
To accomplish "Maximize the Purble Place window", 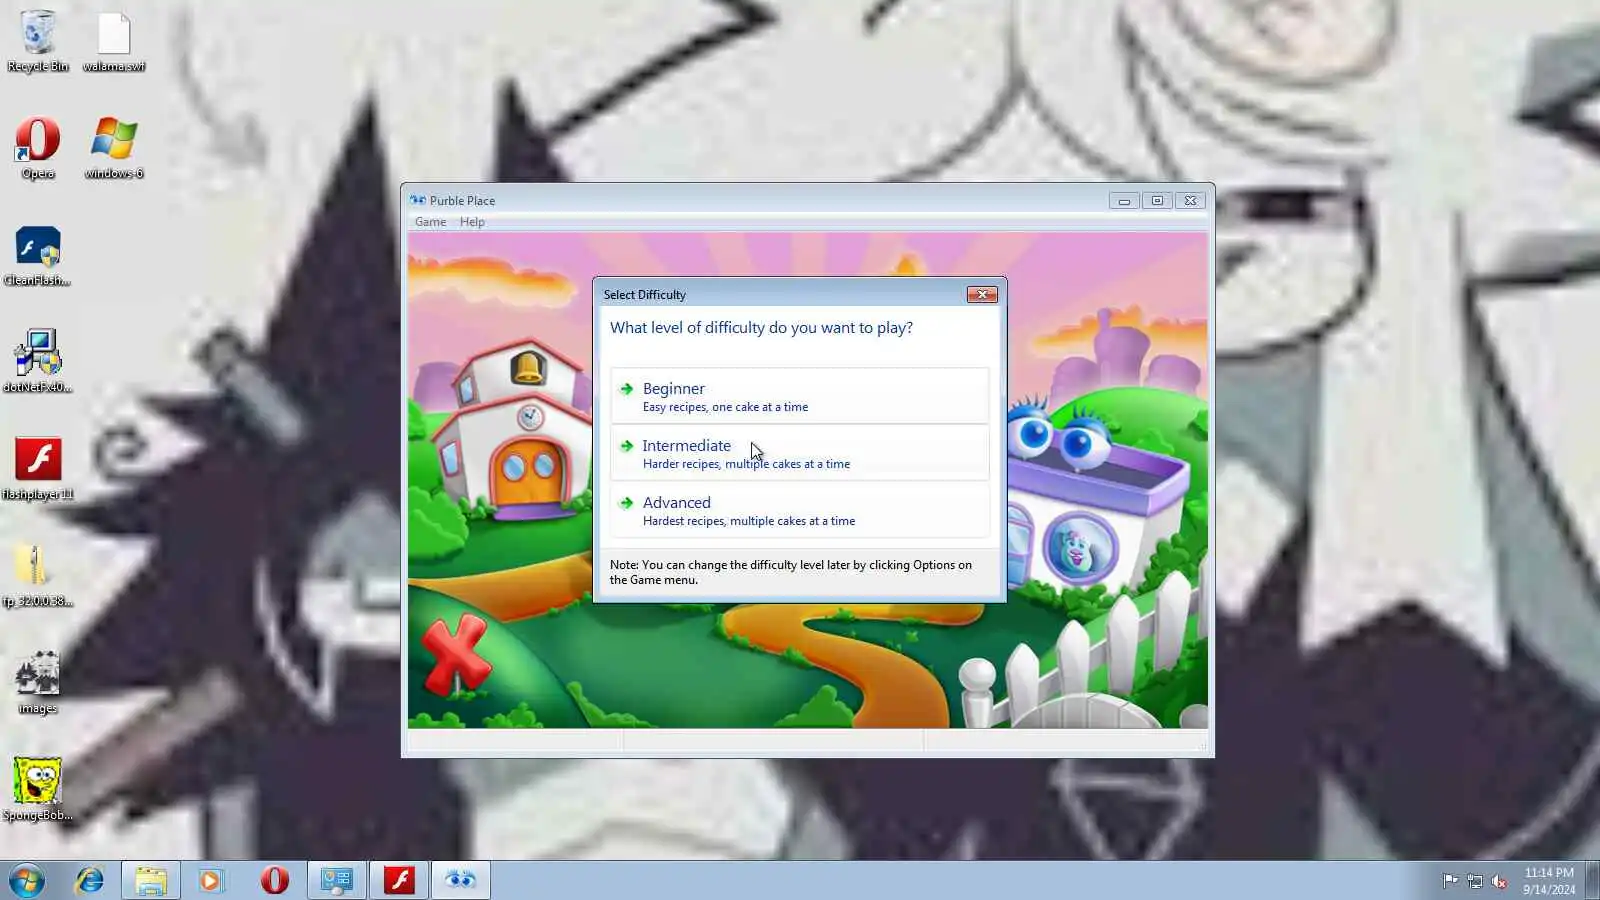I will 1157,201.
